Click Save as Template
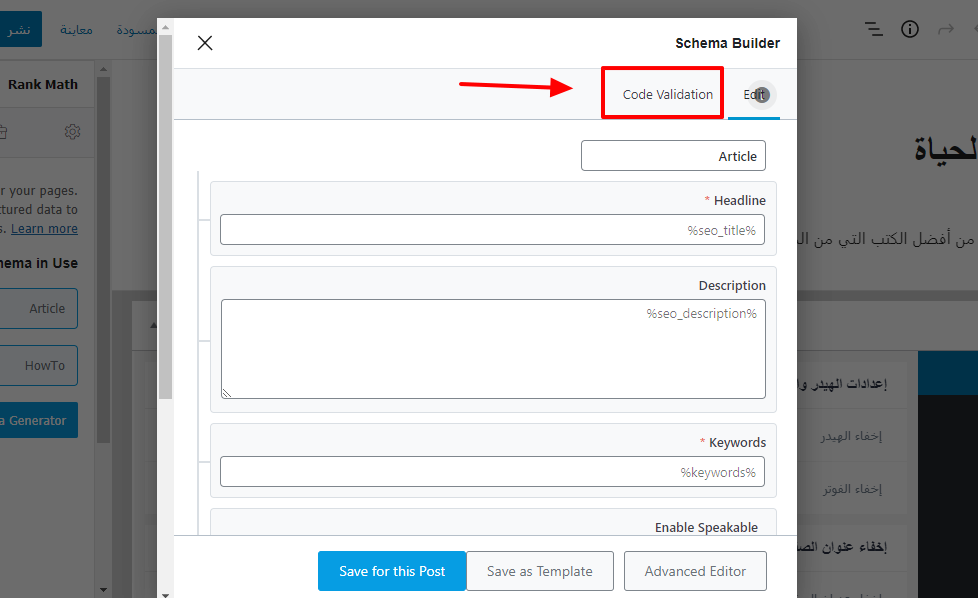This screenshot has height=598, width=978. click(539, 571)
